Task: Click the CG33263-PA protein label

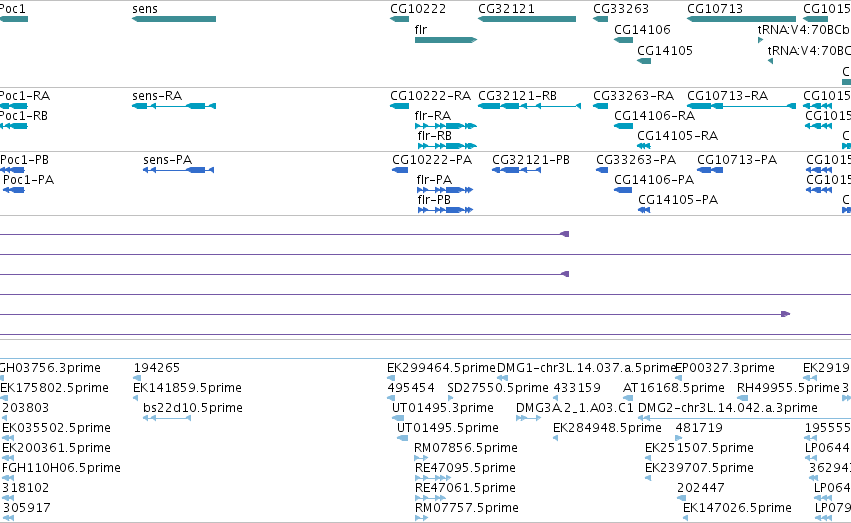Action: (x=636, y=160)
